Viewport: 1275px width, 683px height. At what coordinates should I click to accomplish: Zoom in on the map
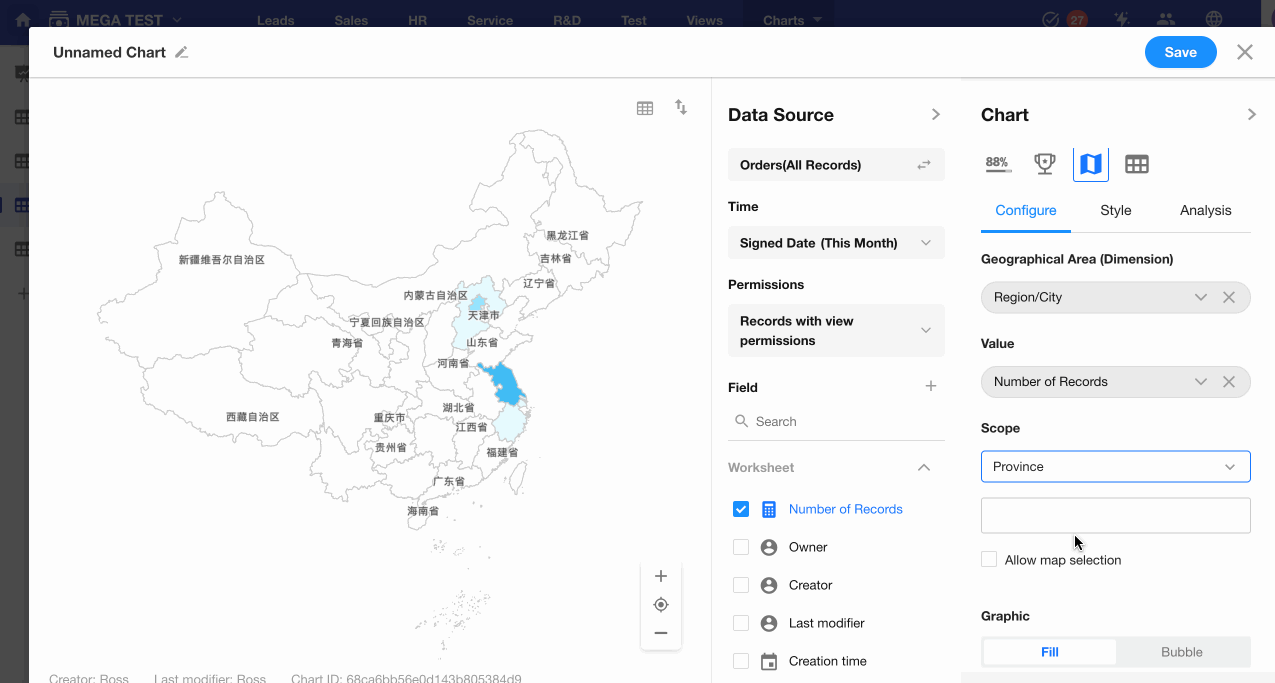(660, 576)
